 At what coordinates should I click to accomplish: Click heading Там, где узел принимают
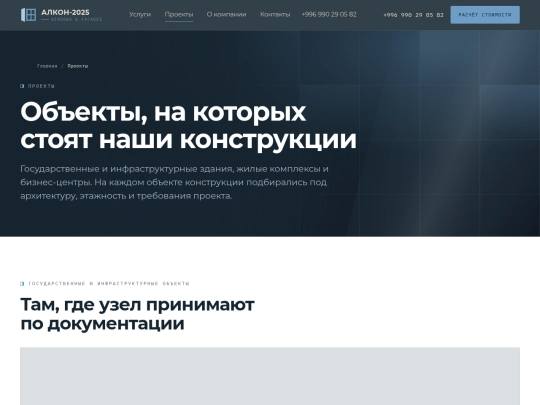[x=137, y=314]
